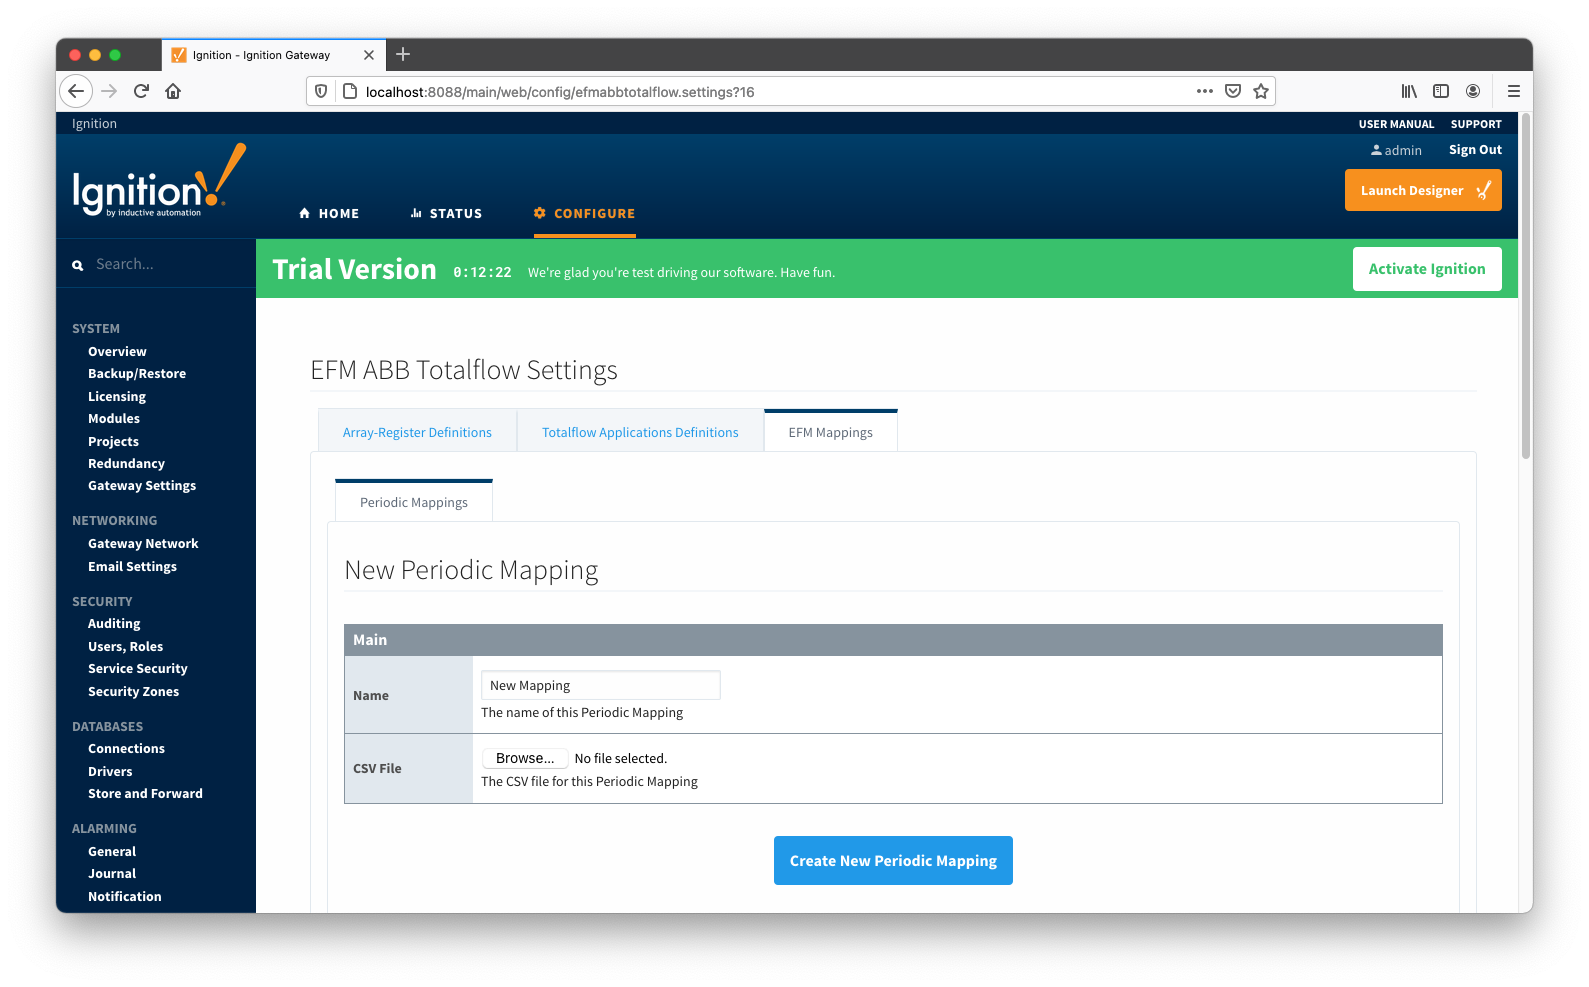Click the sidebar search magnifier icon
This screenshot has height=987, width=1589.
coord(77,265)
